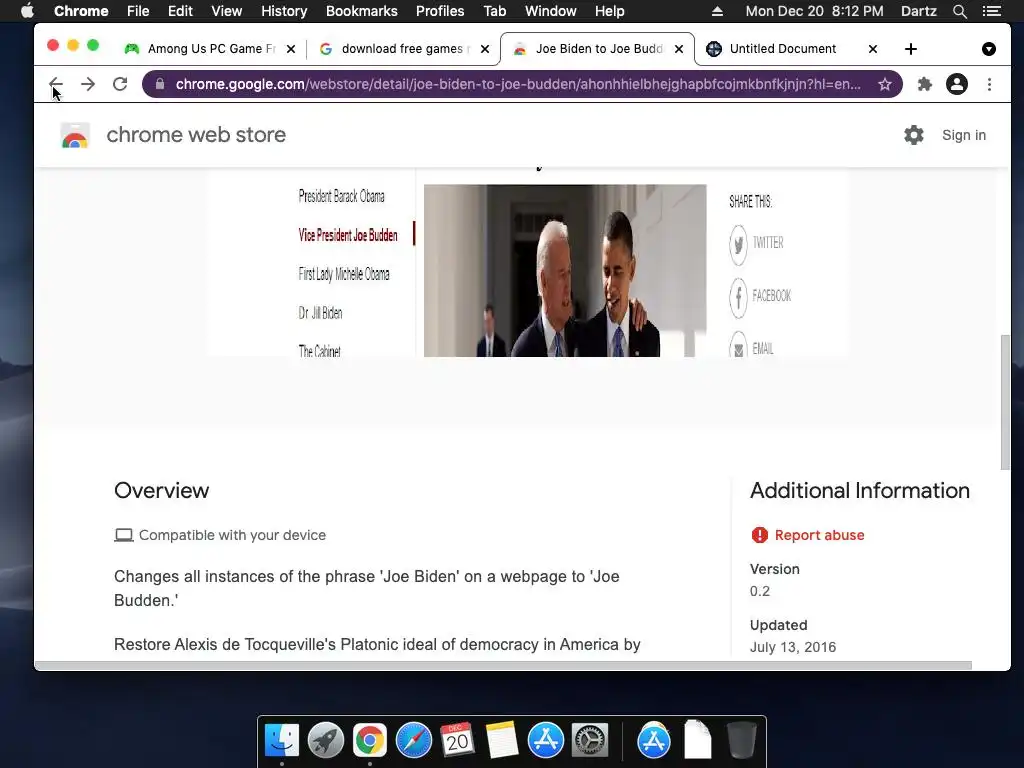Image resolution: width=1024 pixels, height=768 pixels.
Task: Go forward using the browser forward arrow
Action: point(88,84)
